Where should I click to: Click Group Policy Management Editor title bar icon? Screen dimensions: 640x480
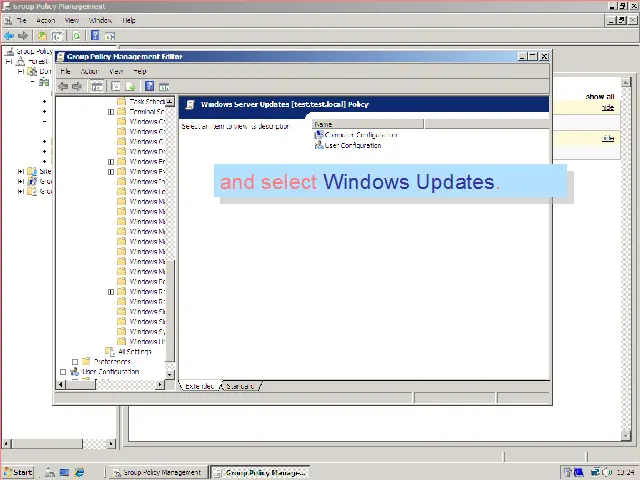coord(60,56)
